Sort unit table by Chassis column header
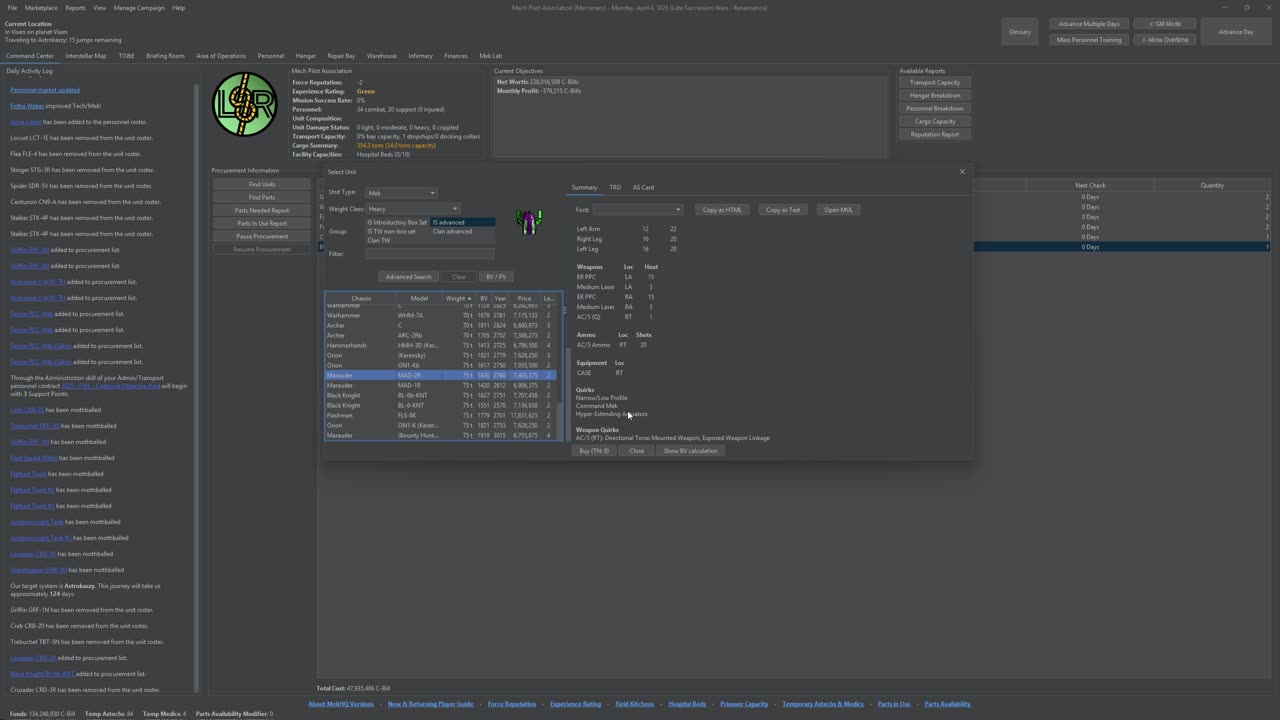 [361, 298]
